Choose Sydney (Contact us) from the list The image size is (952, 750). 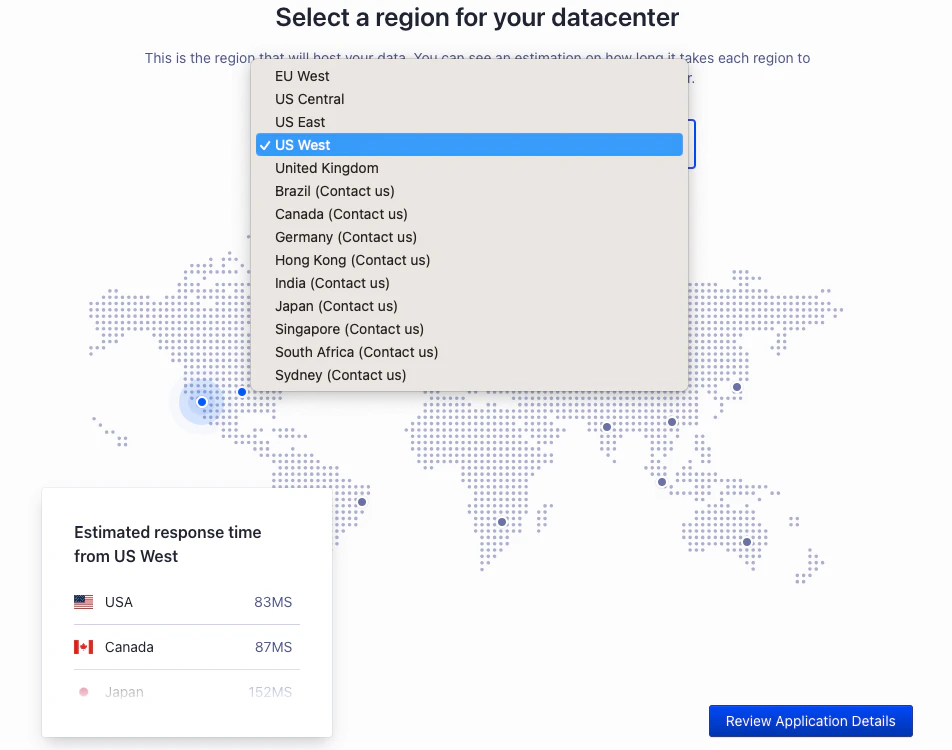(469, 375)
